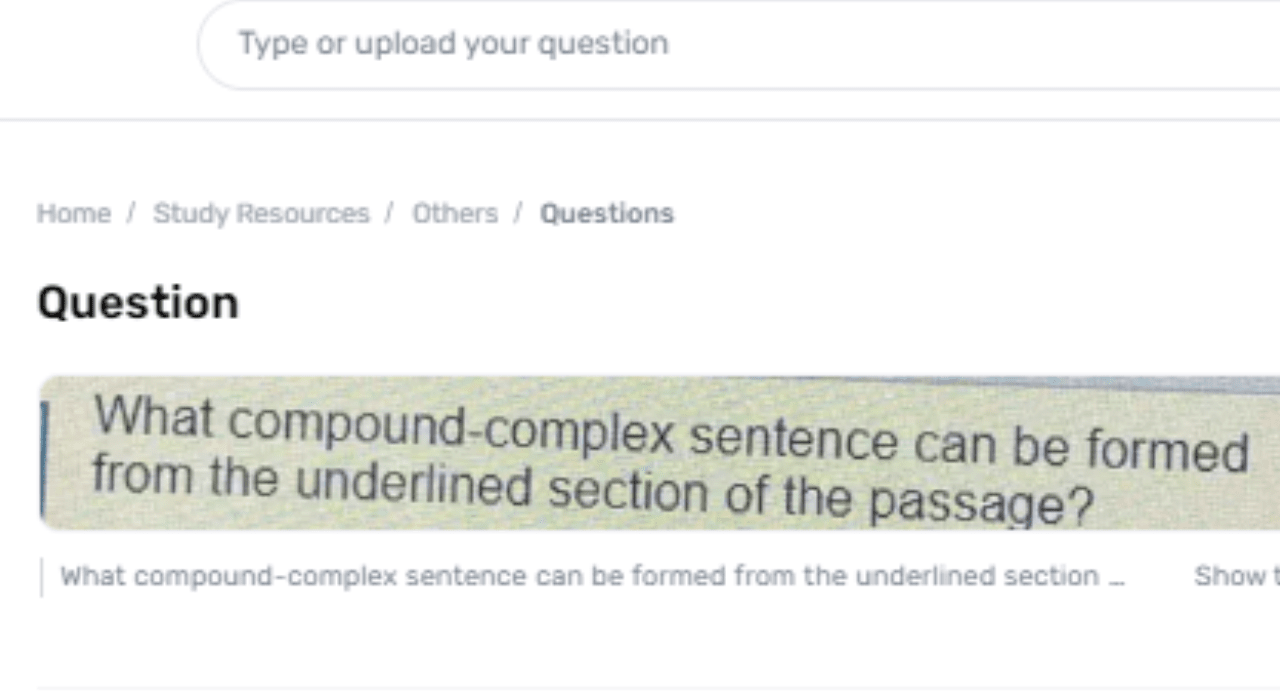Click the 'Question' section heading
The image size is (1280, 700).
pos(137,302)
